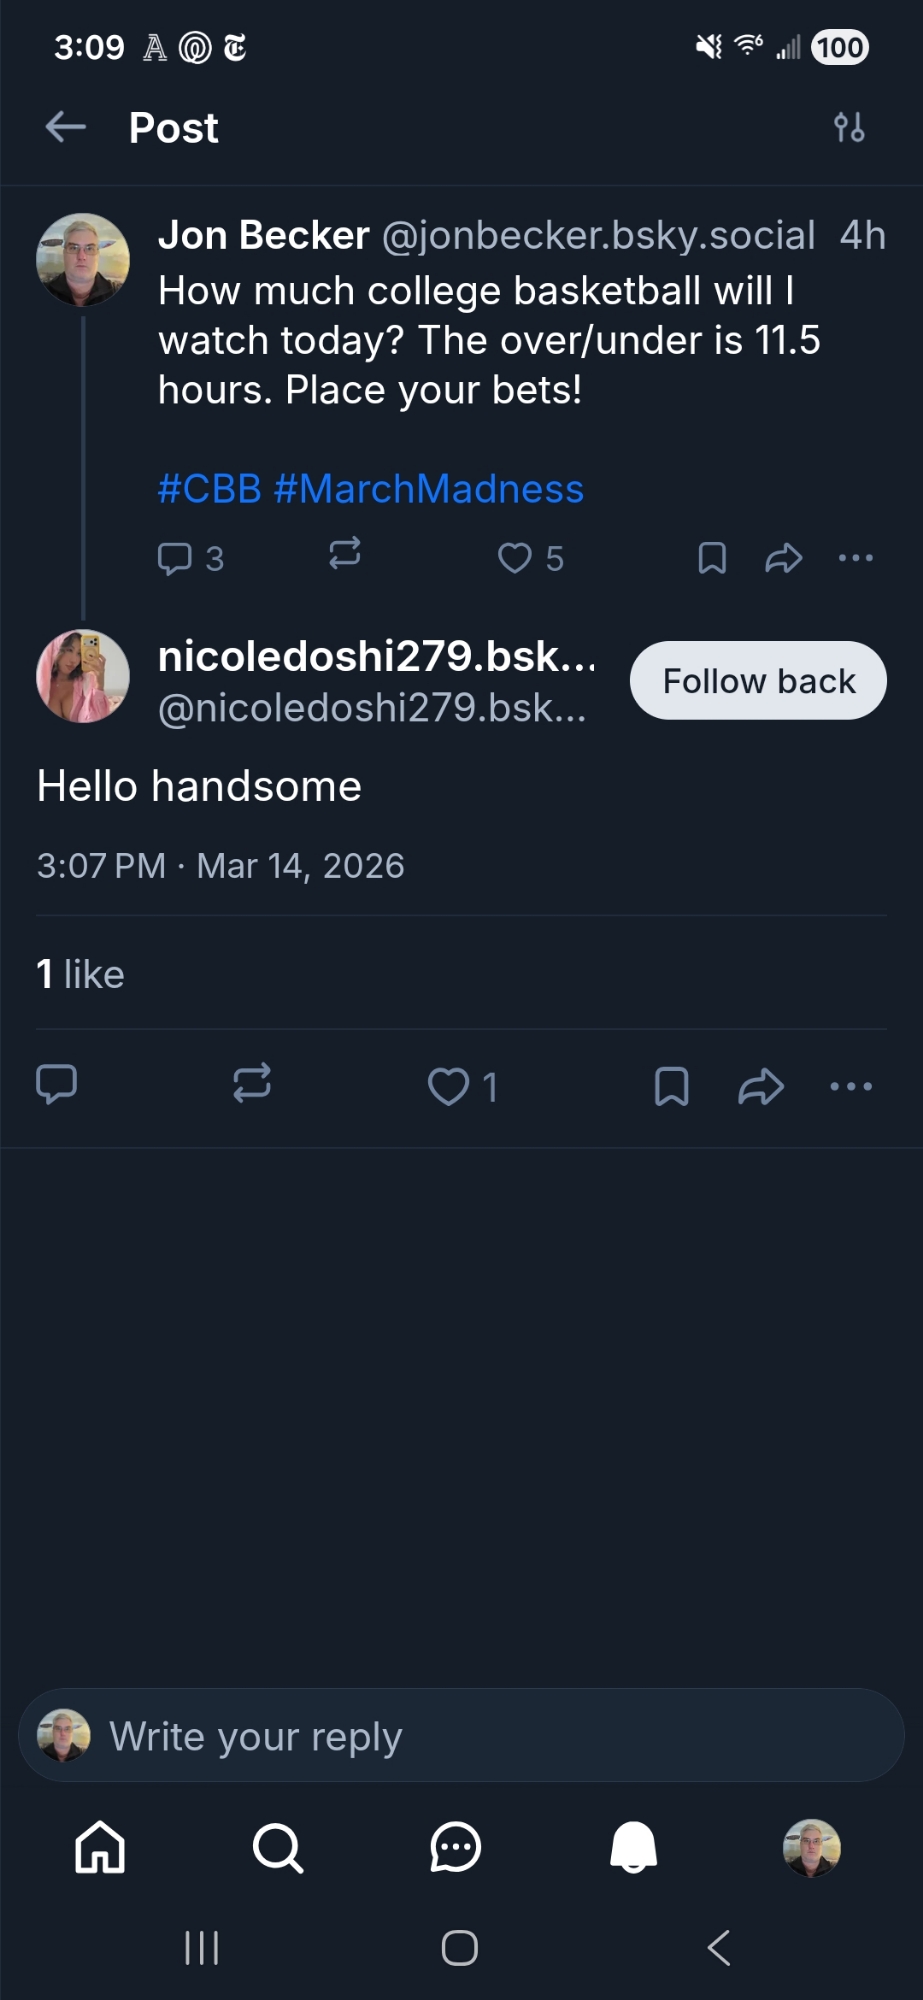
Task: View nicoledoshi279's profile picture
Action: point(83,676)
